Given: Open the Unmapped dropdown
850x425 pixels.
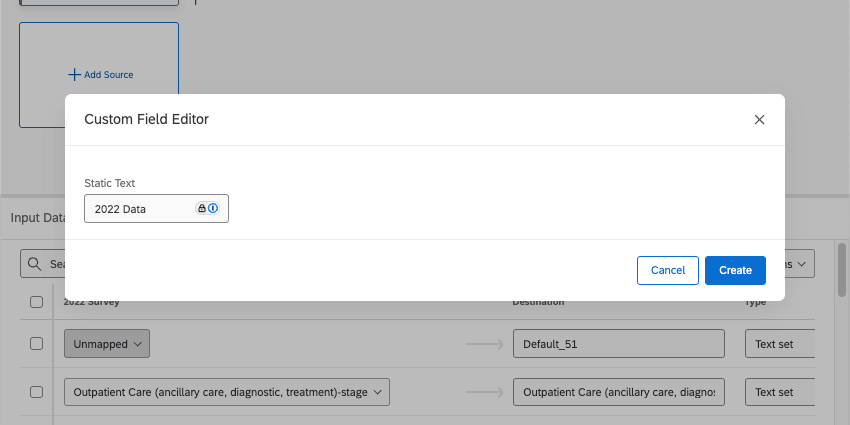Looking at the screenshot, I should (x=107, y=344).
